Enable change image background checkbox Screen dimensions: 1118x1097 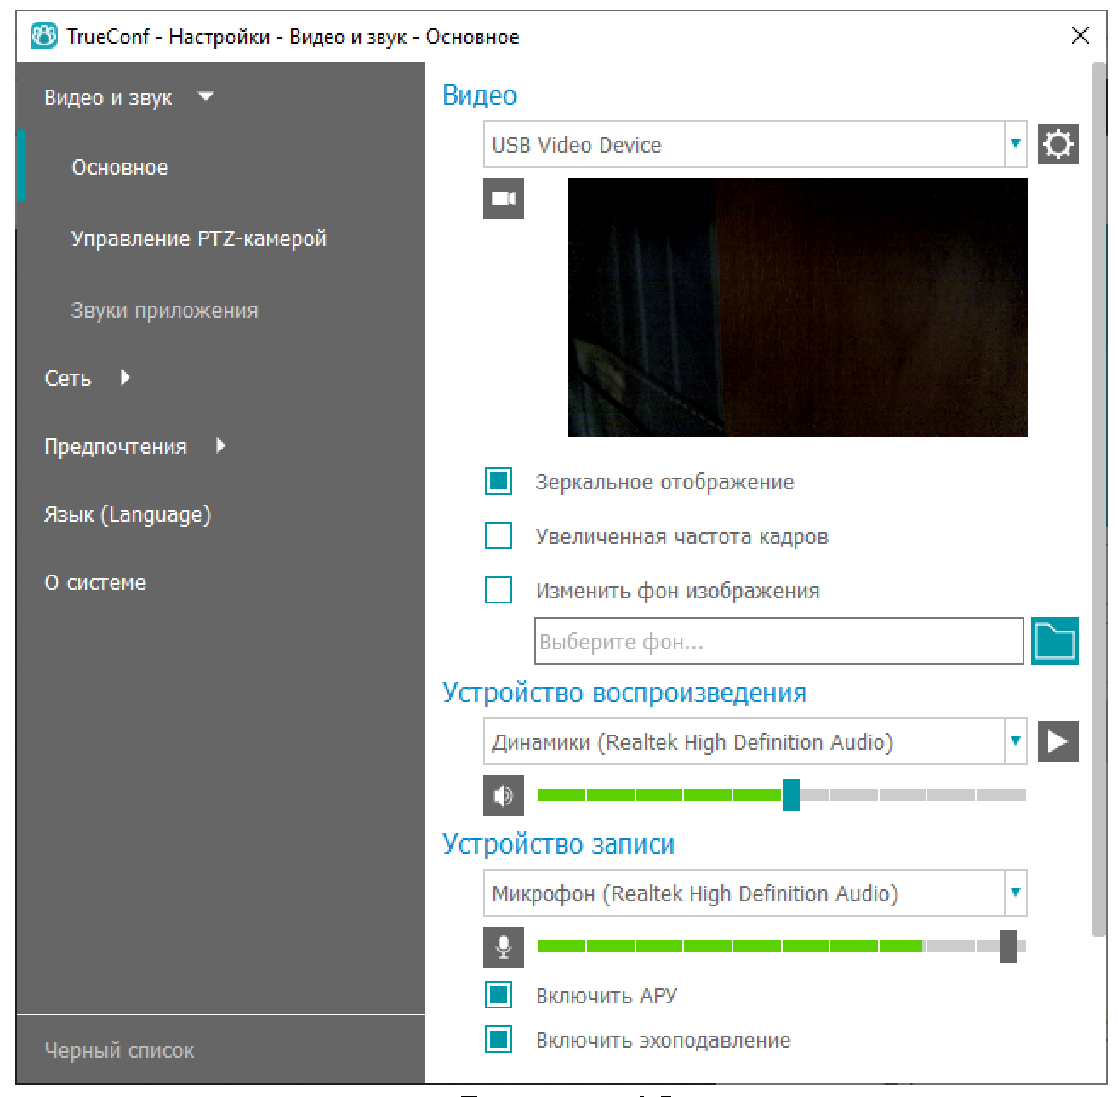(498, 590)
